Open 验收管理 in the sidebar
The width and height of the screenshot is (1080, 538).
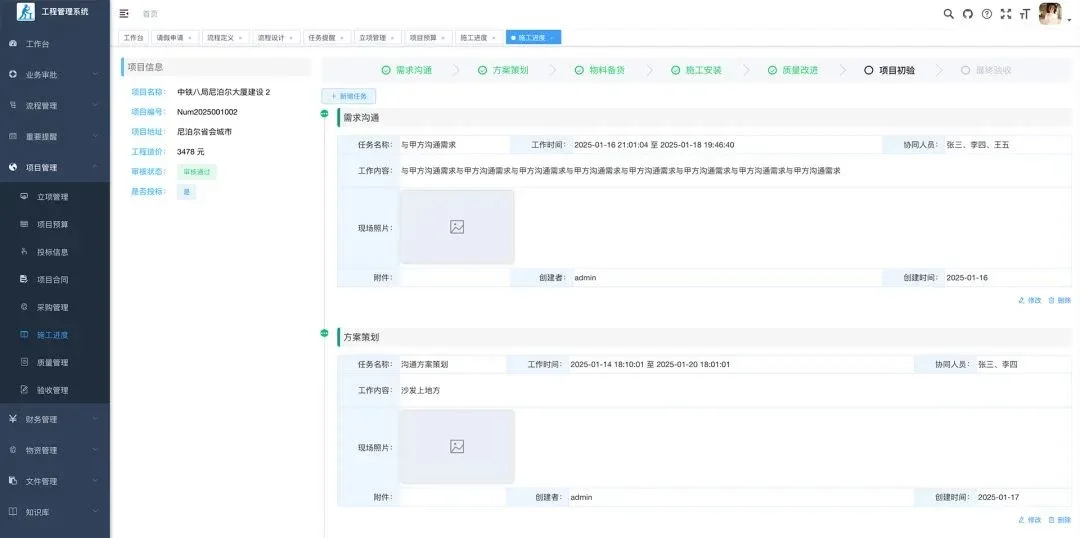tap(54, 390)
